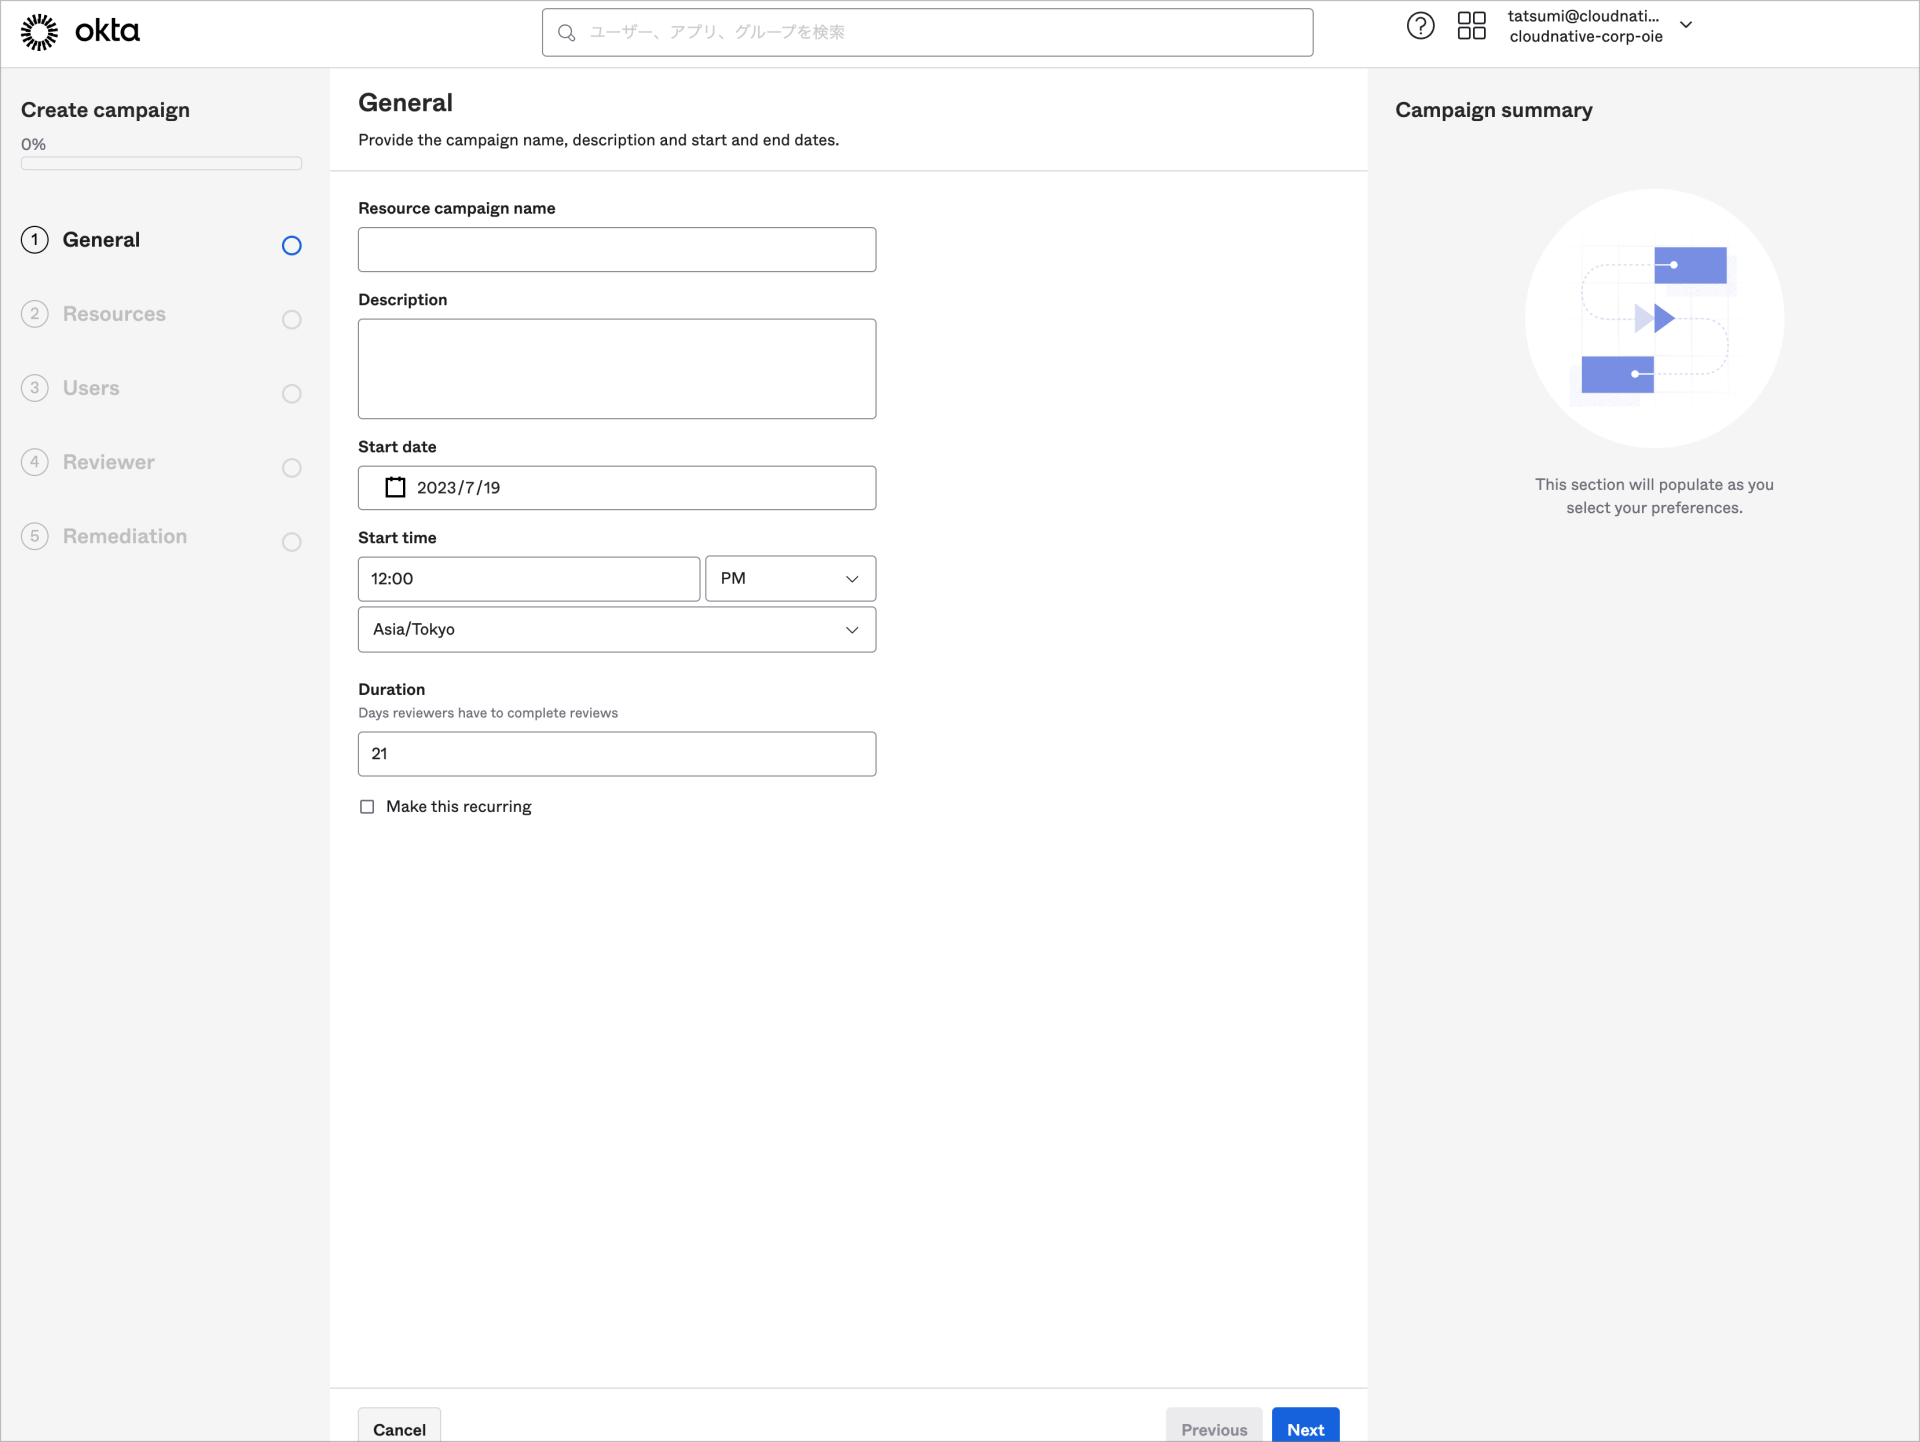Click the search magnifying glass icon
This screenshot has height=1442, width=1920.
click(x=567, y=32)
